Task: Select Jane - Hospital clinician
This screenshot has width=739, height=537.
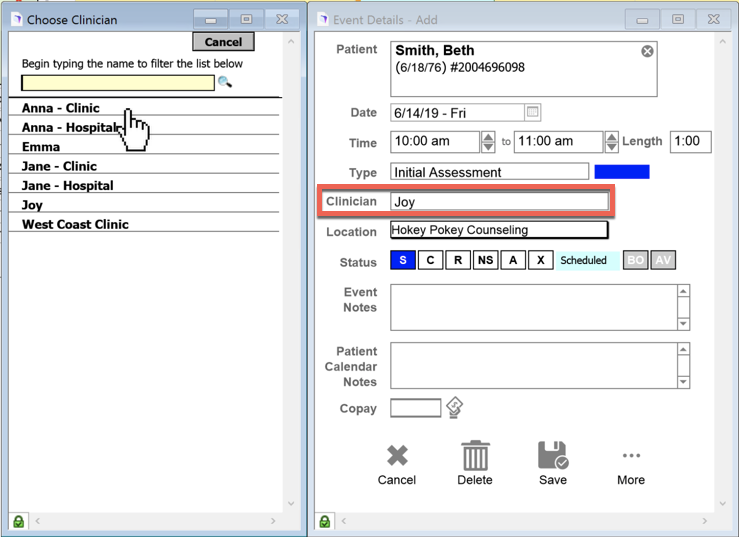Action: coord(68,186)
